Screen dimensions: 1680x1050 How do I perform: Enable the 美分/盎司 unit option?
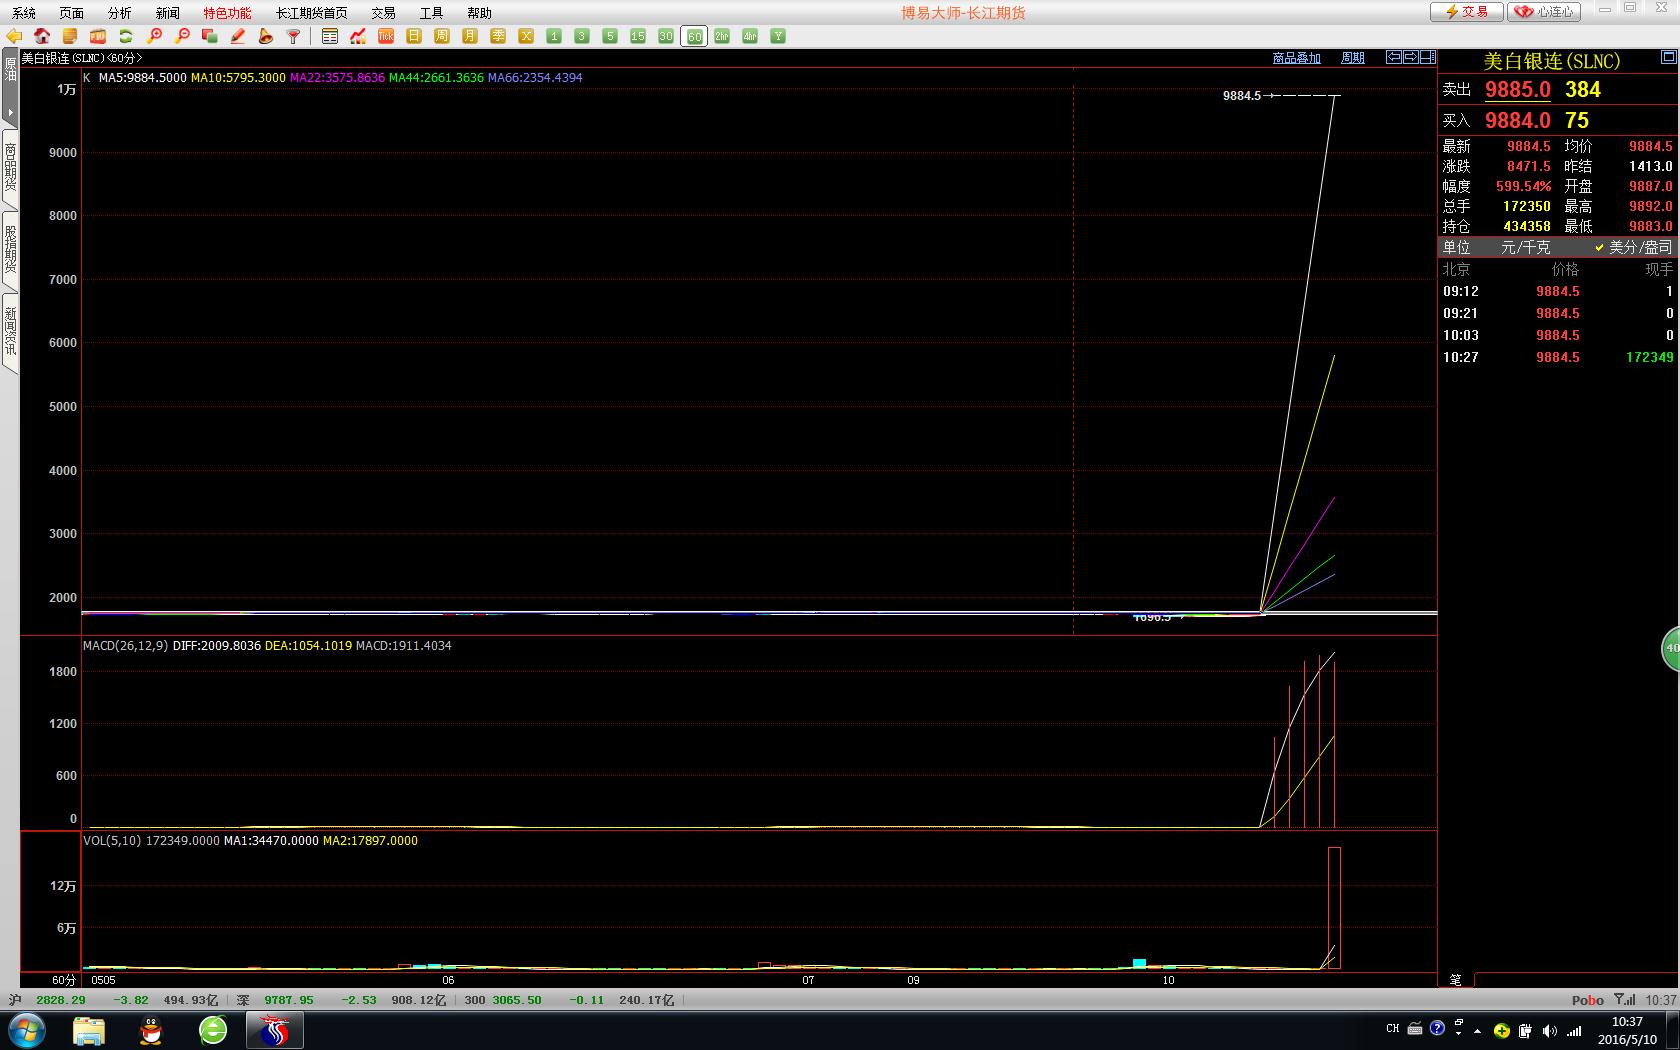[x=1633, y=247]
